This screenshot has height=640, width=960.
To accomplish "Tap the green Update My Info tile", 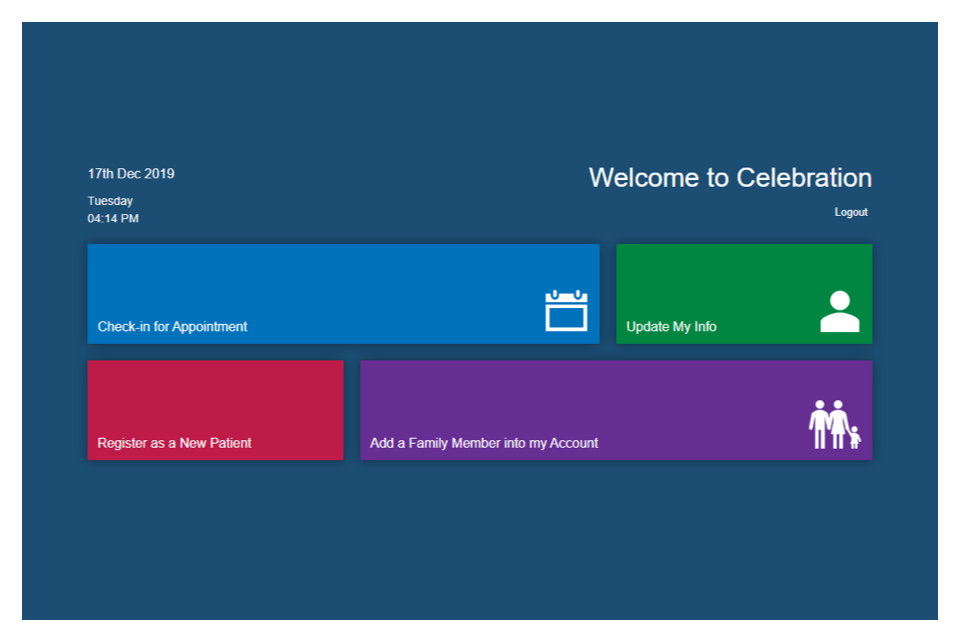I will [744, 293].
